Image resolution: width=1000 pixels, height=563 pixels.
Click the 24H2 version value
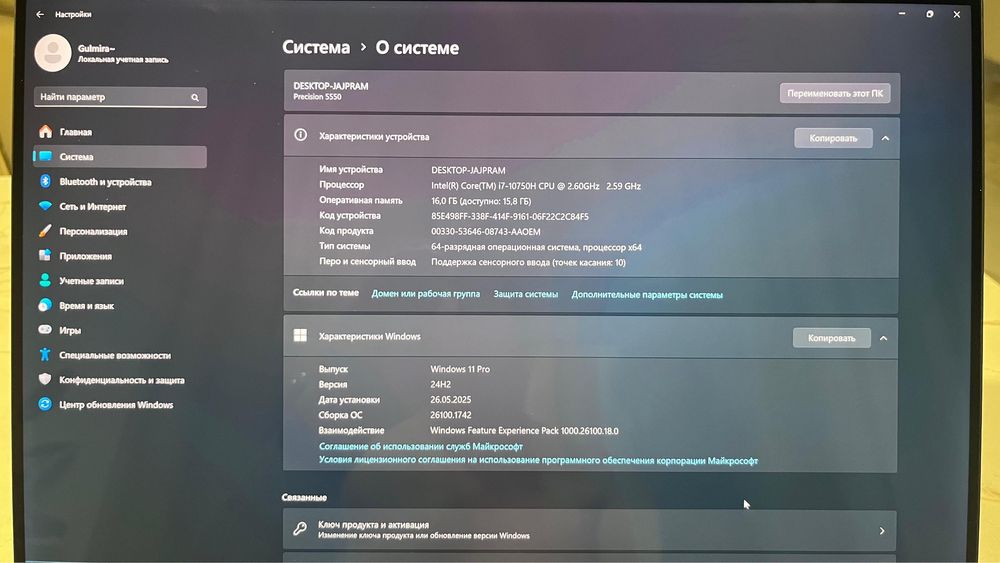[x=440, y=384]
